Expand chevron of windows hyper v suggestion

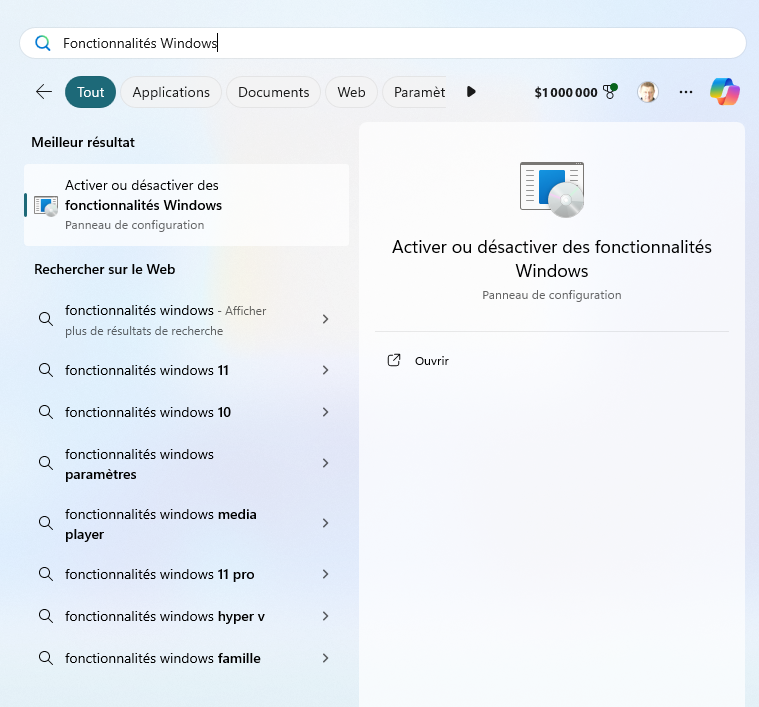(326, 616)
